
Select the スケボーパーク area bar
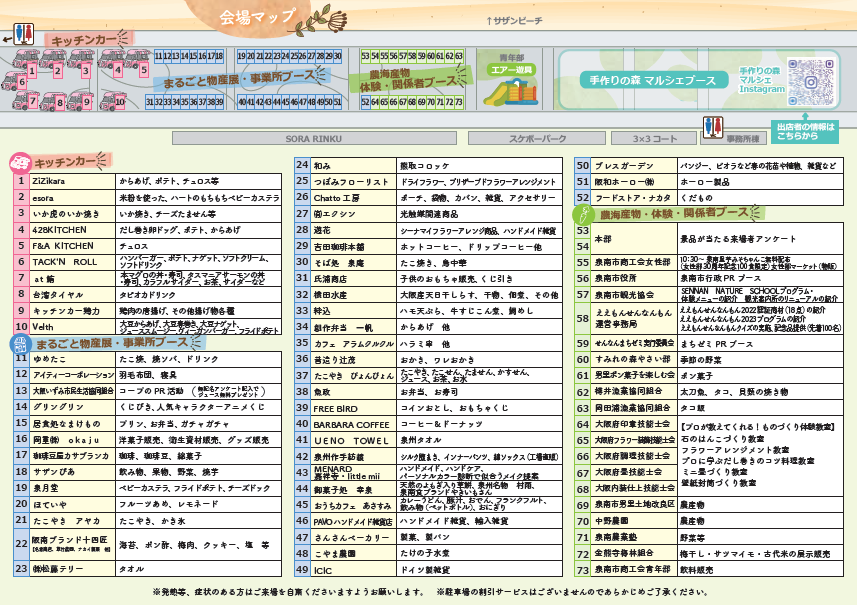tap(538, 138)
